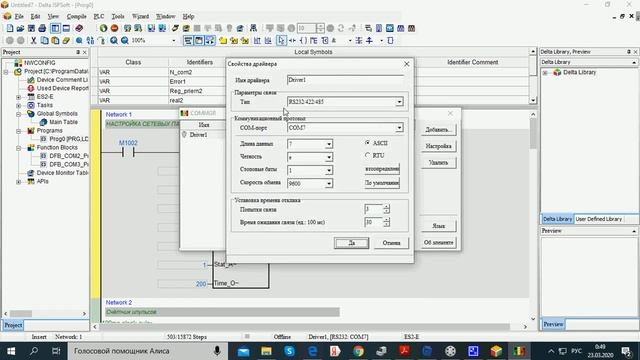Click the Язык button in COMMGR window

click(438, 226)
